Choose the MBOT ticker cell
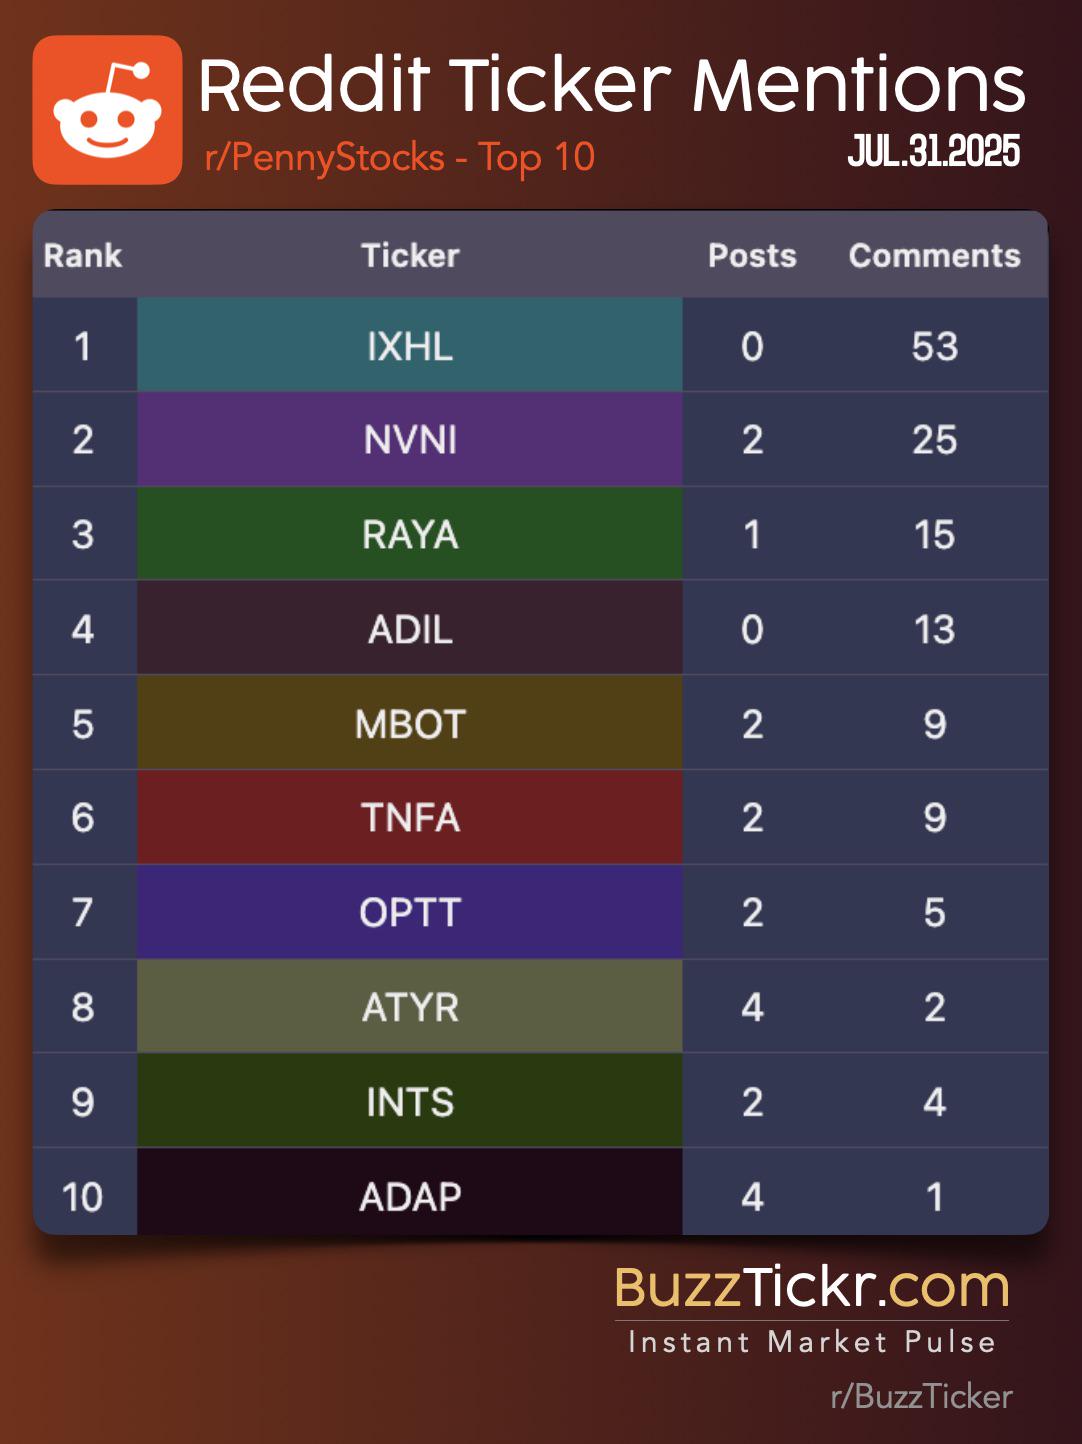 (410, 723)
